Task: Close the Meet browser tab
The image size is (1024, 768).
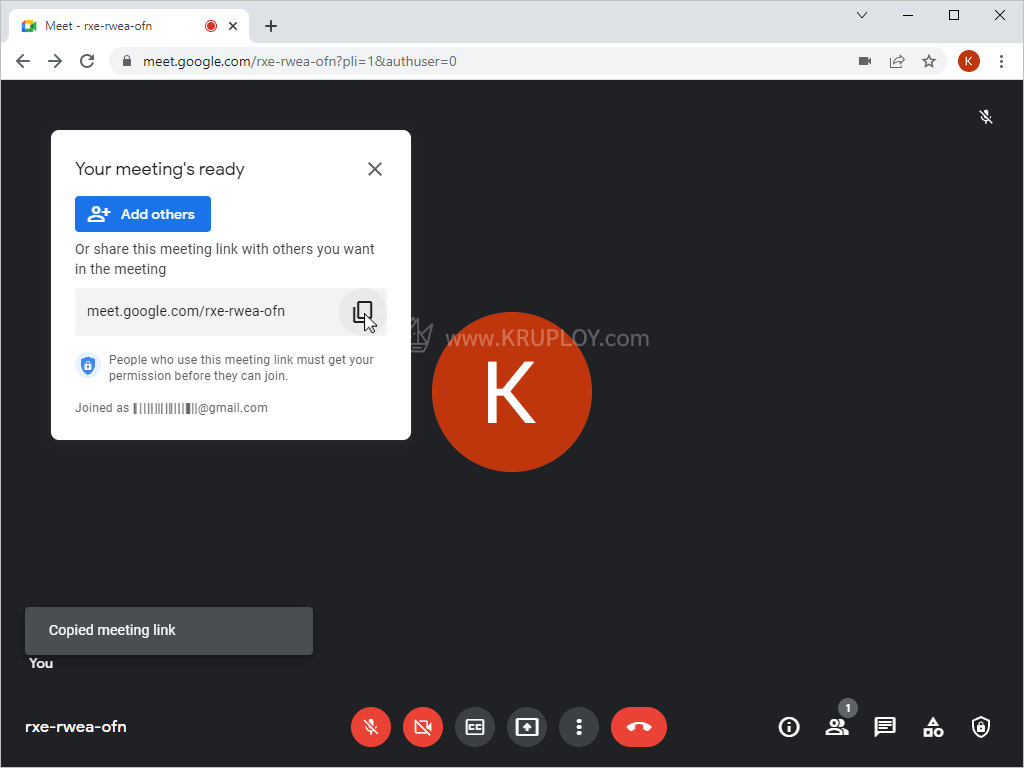Action: coord(233,26)
